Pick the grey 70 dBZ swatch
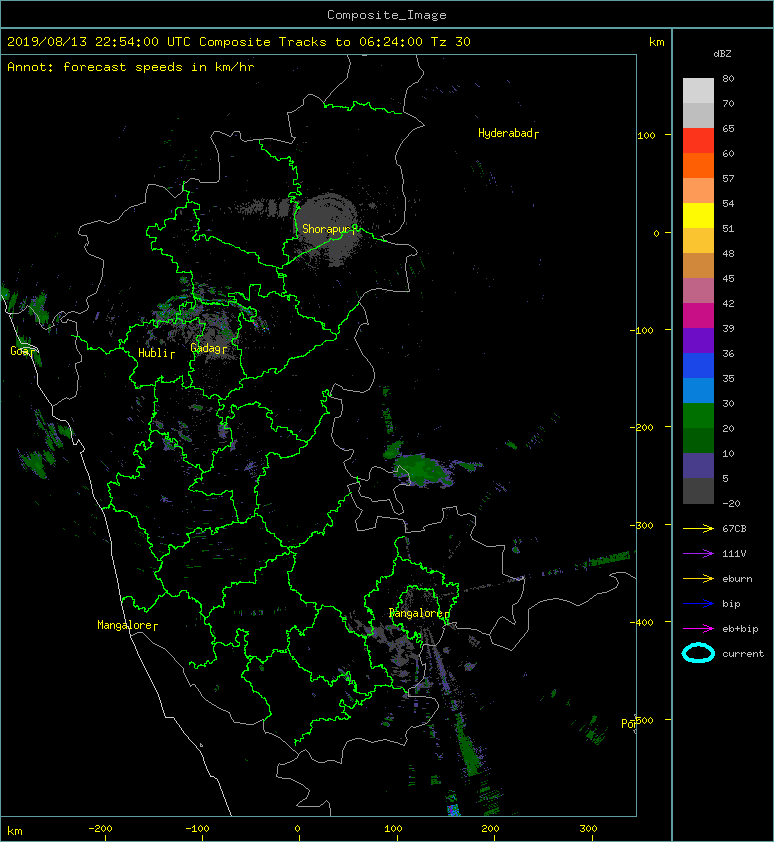Image resolution: width=774 pixels, height=842 pixels. pyautogui.click(x=698, y=115)
